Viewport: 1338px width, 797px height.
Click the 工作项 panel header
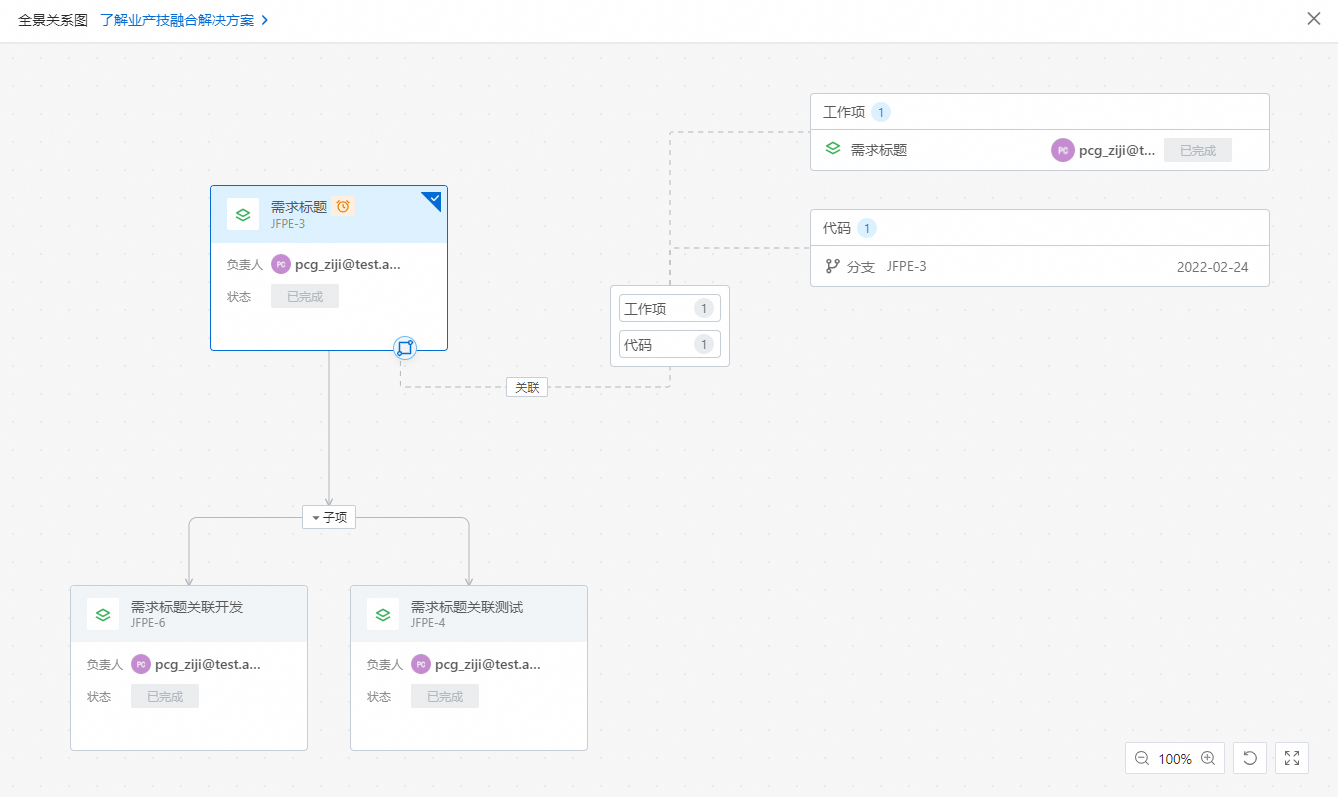click(x=1040, y=112)
